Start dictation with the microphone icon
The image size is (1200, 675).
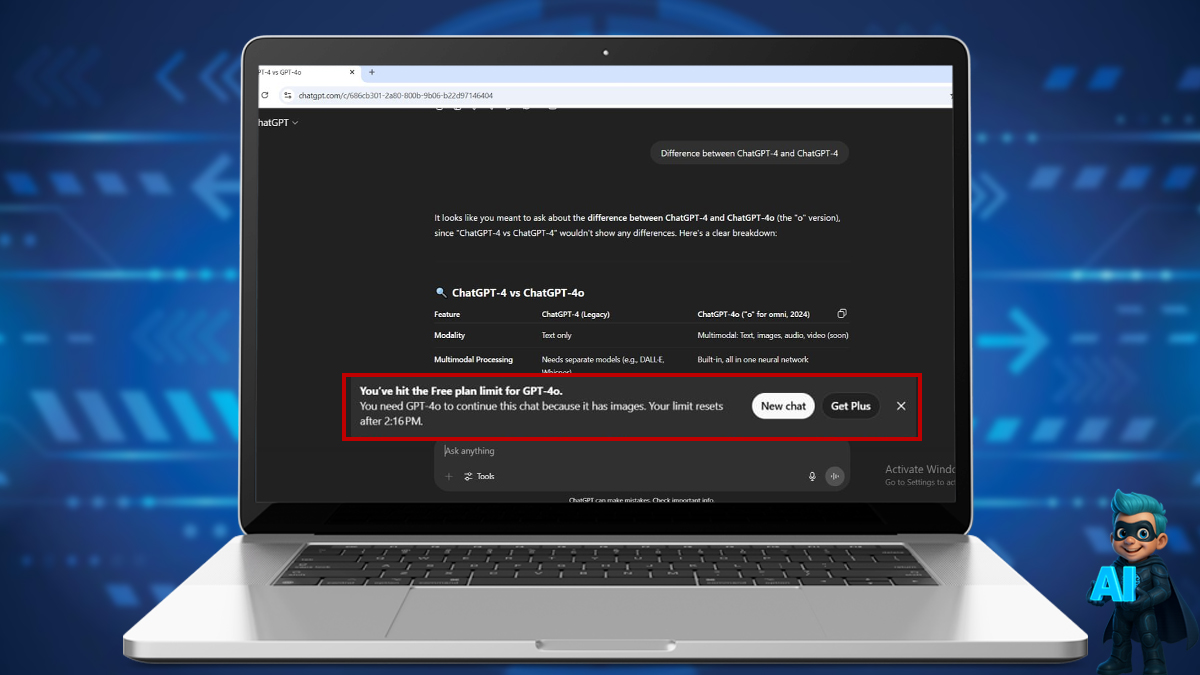coord(812,476)
